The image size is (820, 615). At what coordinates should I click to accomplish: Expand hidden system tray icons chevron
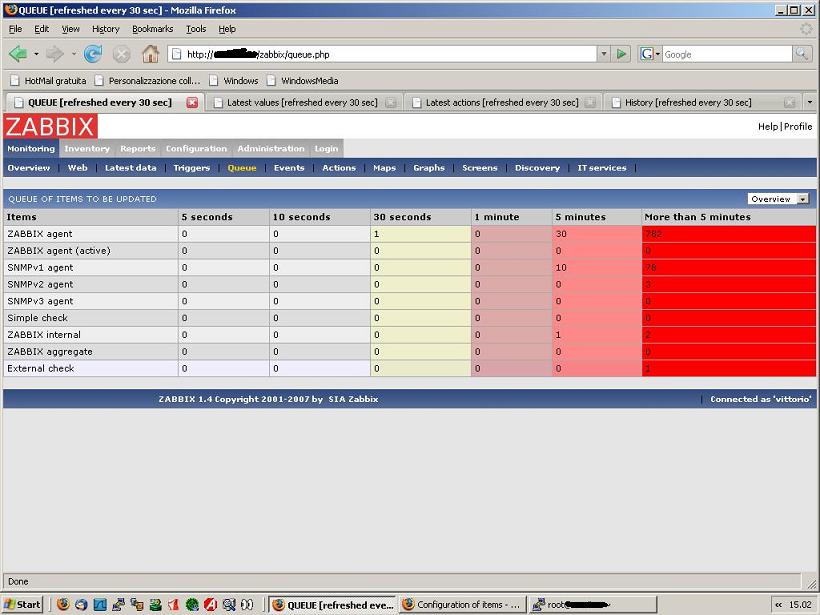pos(779,605)
